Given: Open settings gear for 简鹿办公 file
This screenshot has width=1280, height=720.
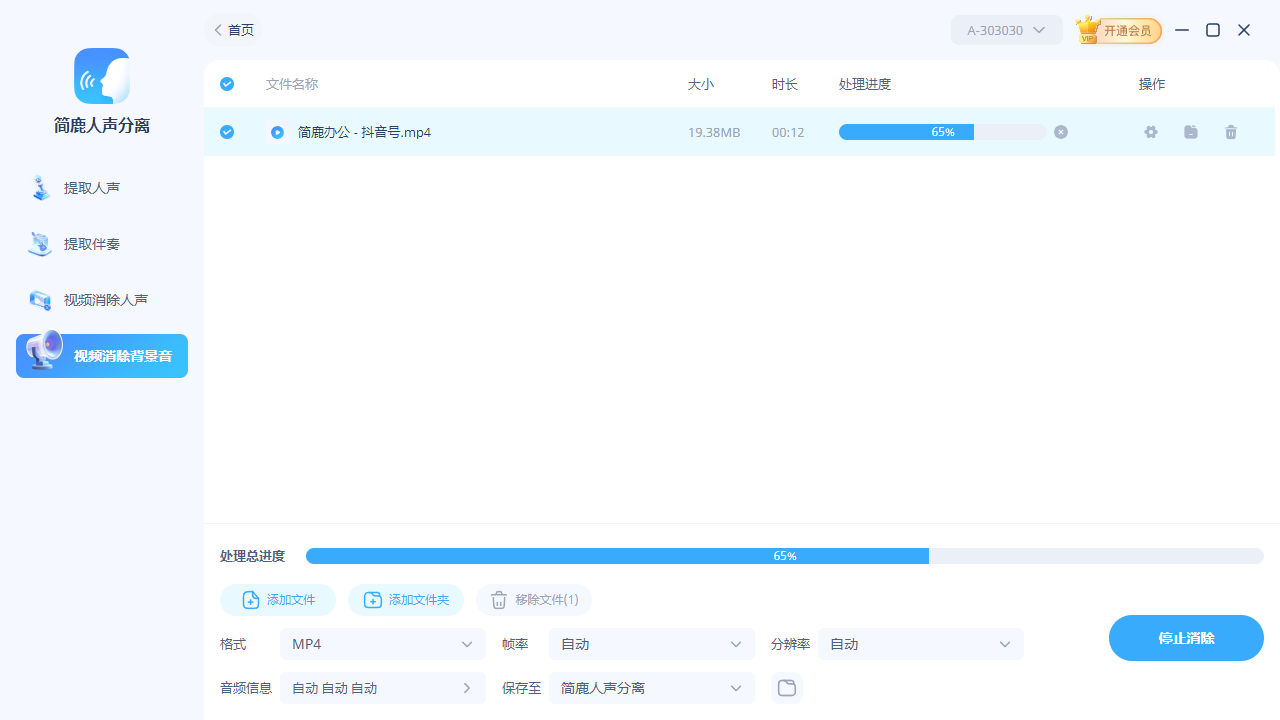Looking at the screenshot, I should point(1151,132).
